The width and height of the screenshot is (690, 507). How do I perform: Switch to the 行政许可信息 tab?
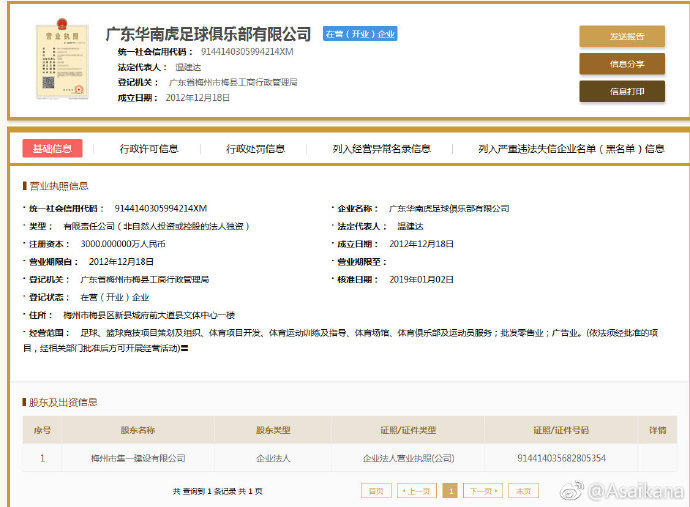pos(149,149)
